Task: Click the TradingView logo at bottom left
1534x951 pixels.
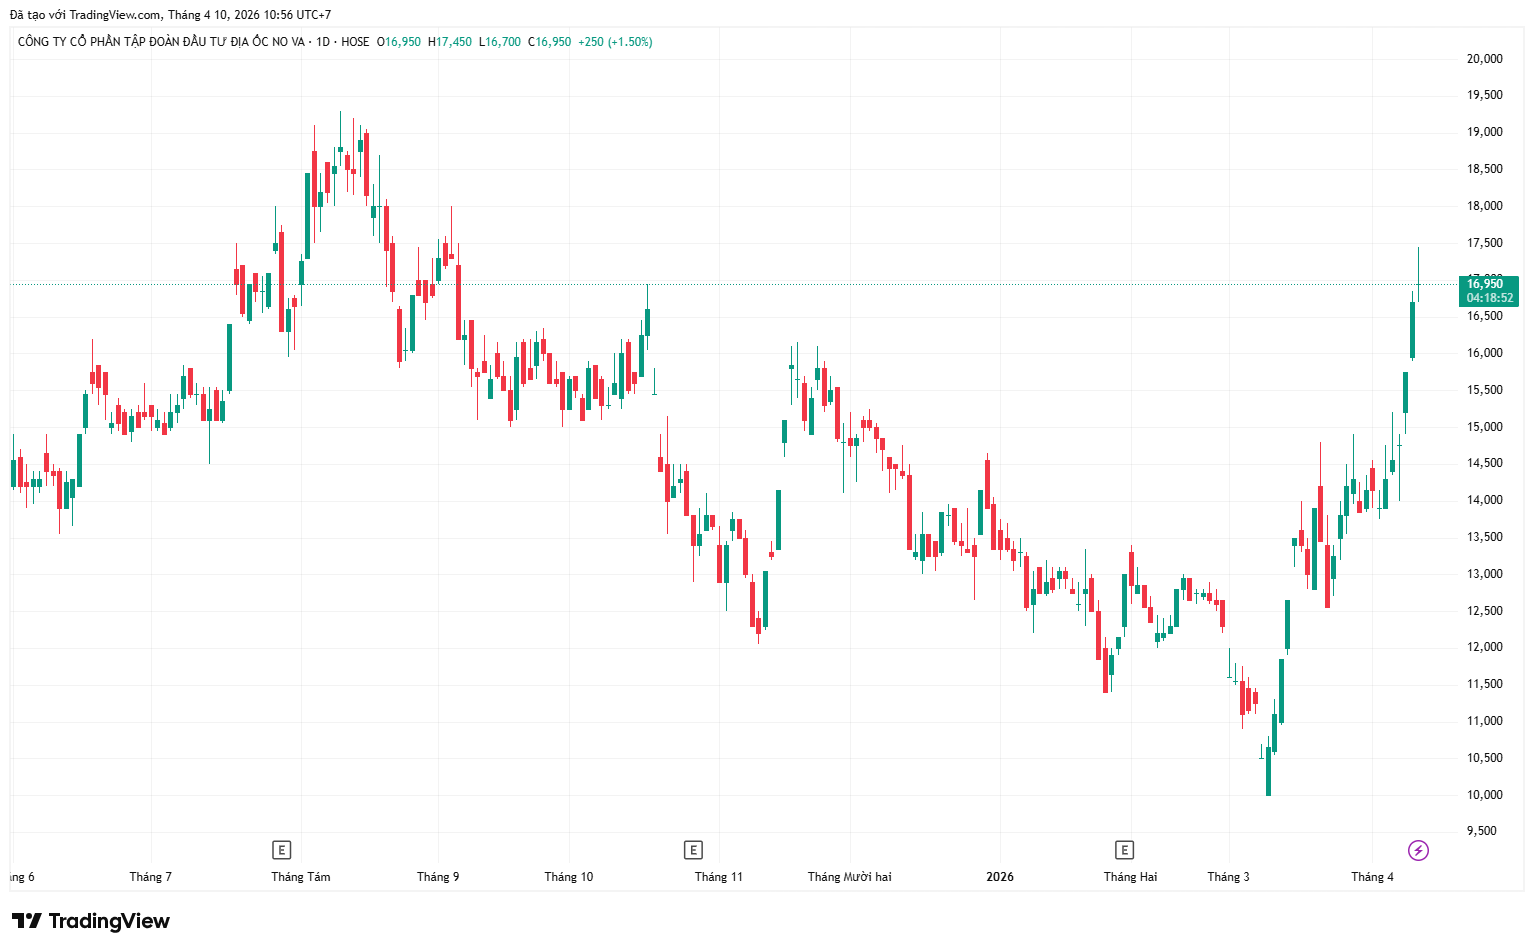Action: (x=91, y=921)
